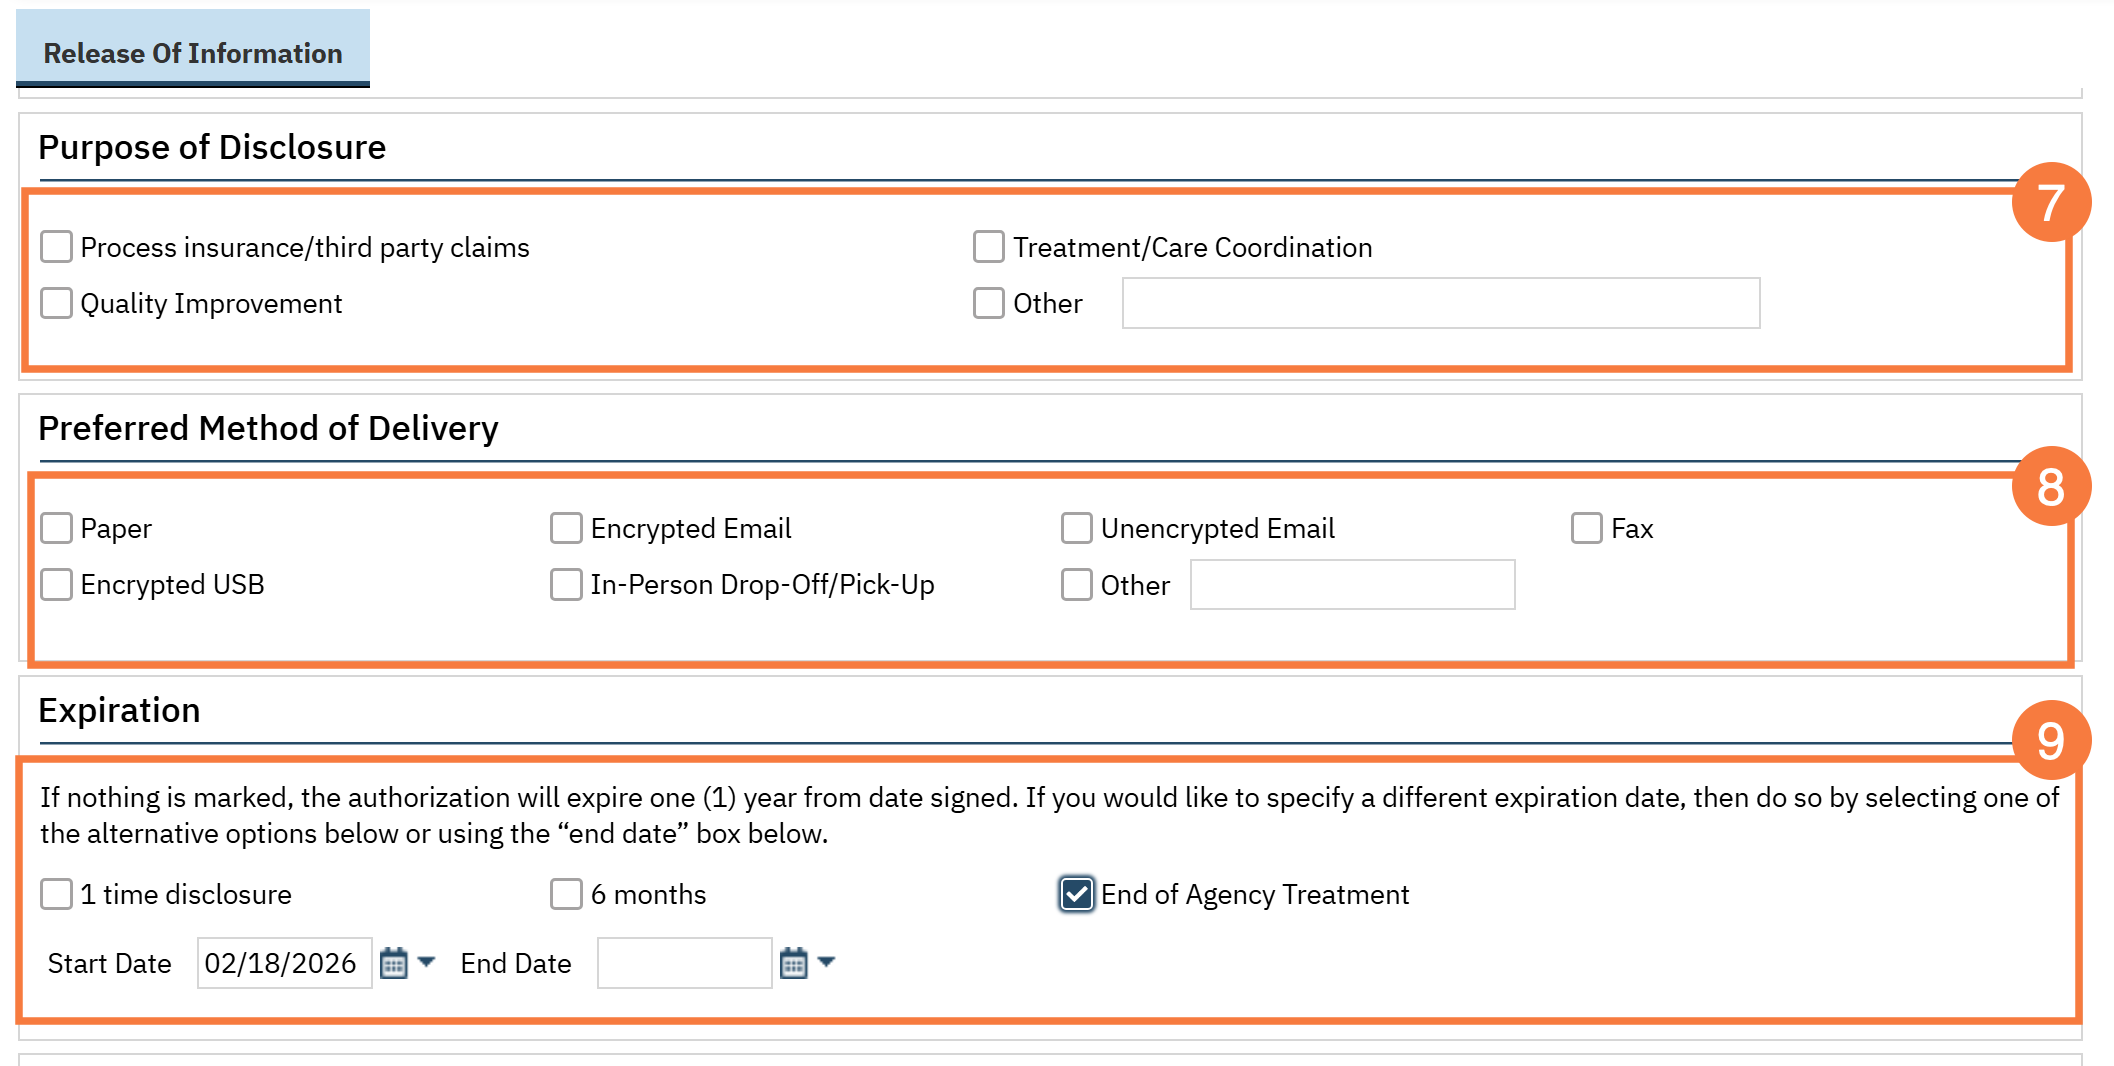Click the Purpose of Disclosure Other text field
This screenshot has height=1066, width=2114.
point(1440,303)
